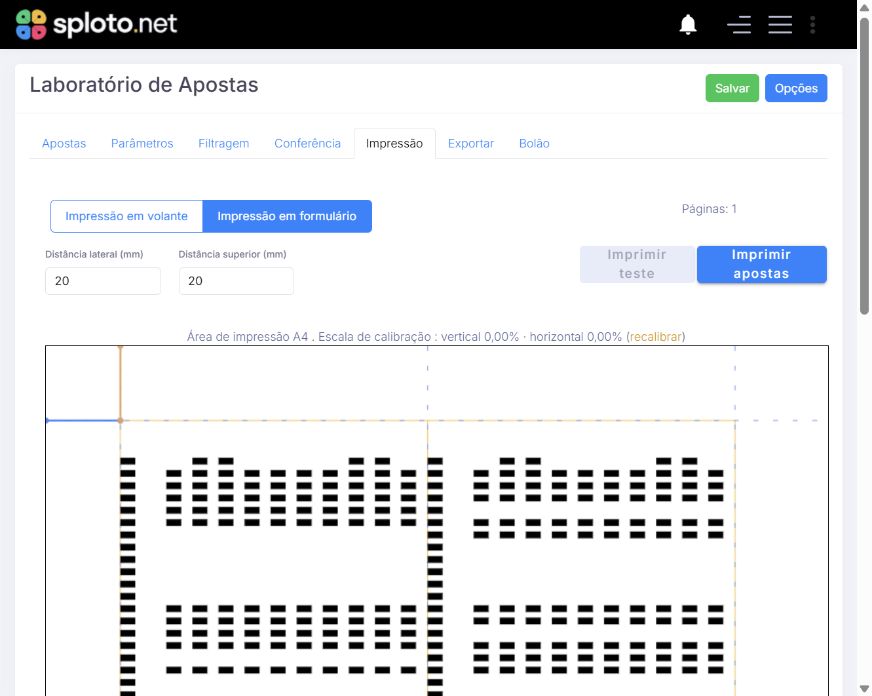This screenshot has width=872, height=696.
Task: Click the recalibrar link
Action: click(x=656, y=337)
